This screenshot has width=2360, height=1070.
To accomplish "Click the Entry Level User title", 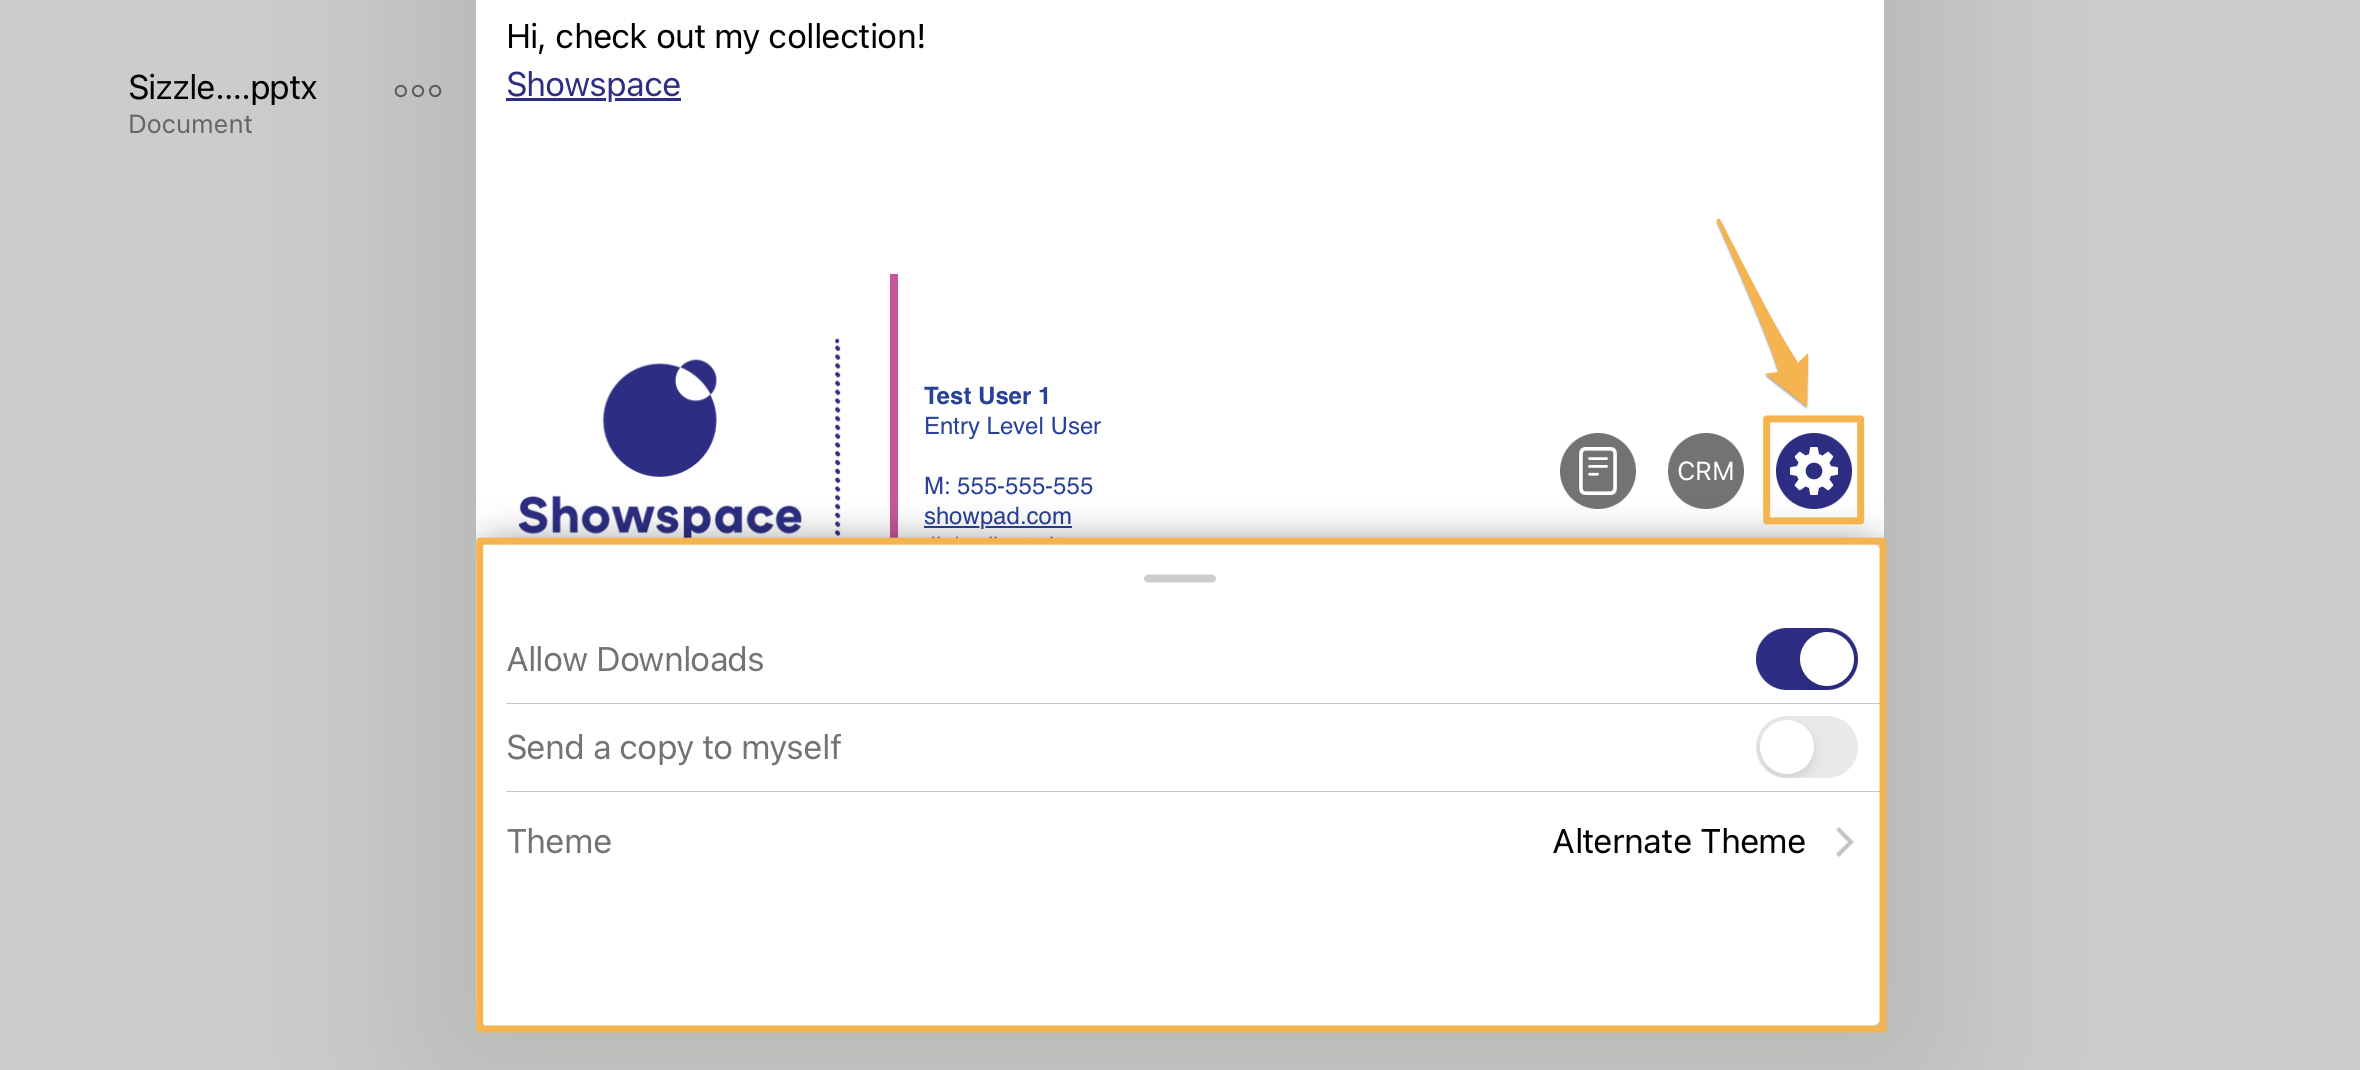I will 1012,426.
